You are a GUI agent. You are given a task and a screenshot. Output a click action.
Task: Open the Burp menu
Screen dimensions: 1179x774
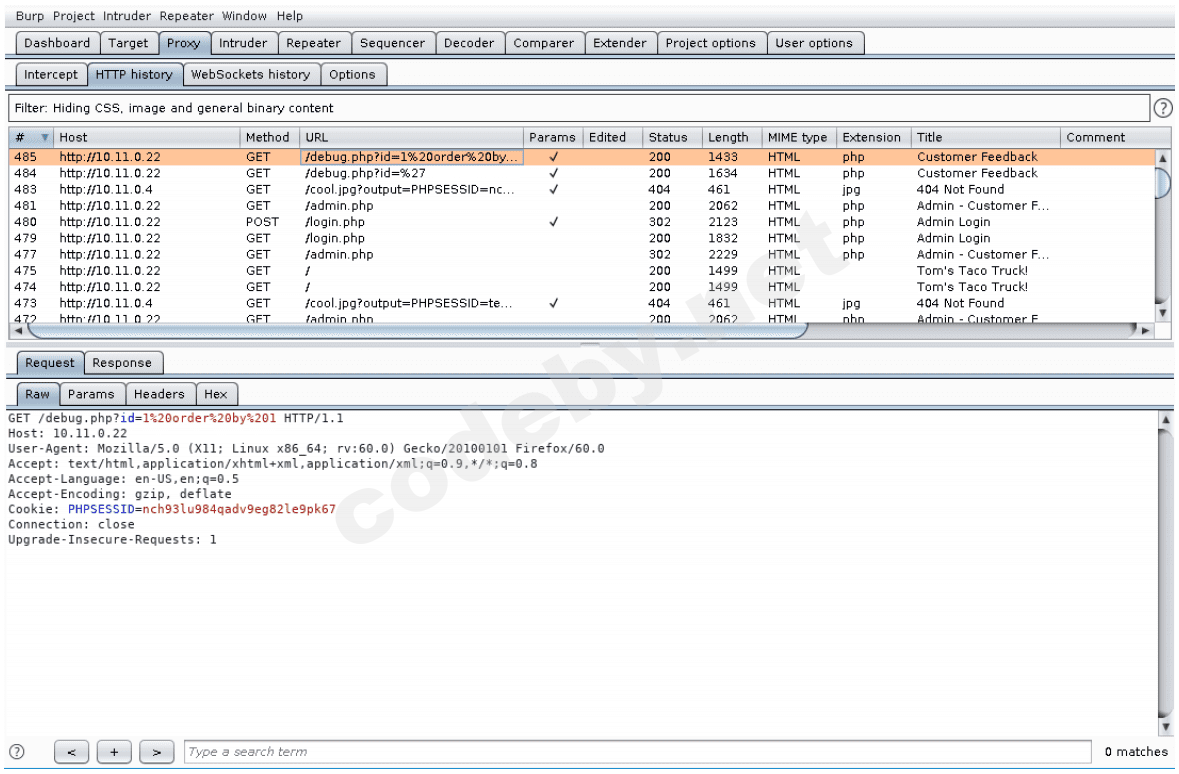(30, 16)
